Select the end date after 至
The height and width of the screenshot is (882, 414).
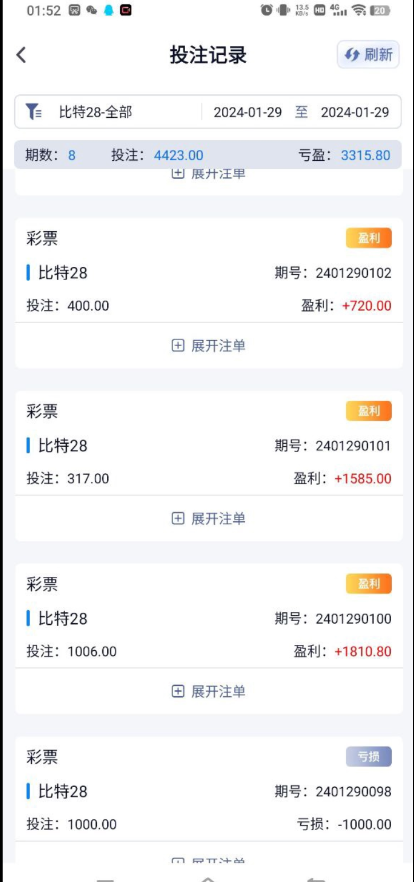pyautogui.click(x=355, y=112)
